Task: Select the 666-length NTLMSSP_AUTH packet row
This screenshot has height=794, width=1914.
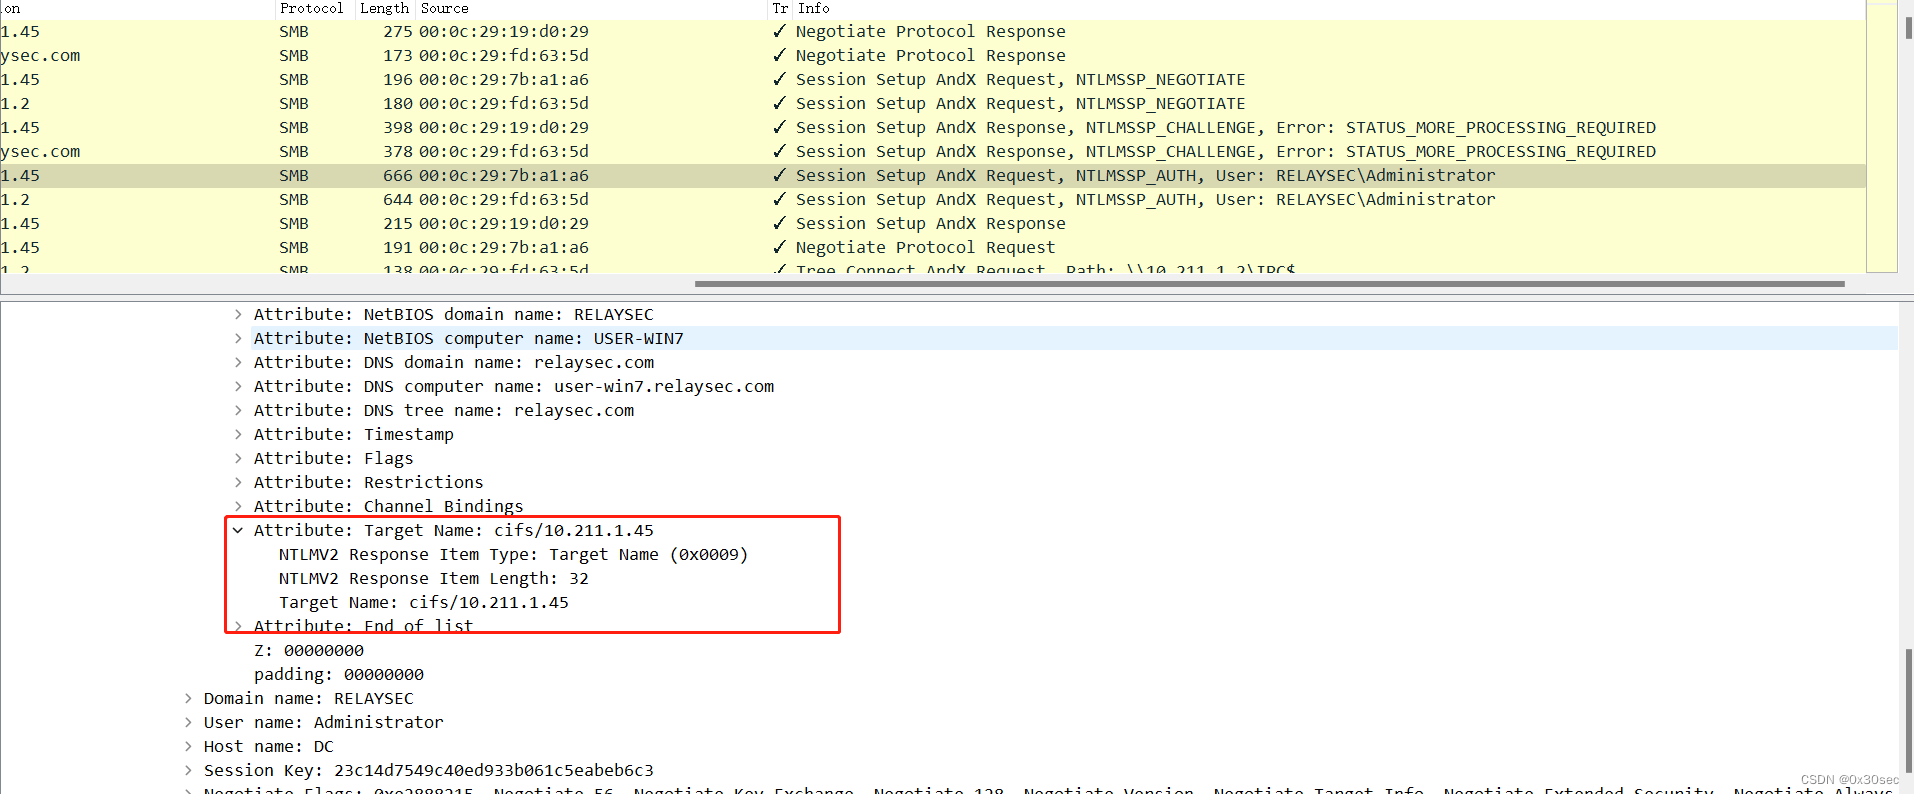Action: 933,176
